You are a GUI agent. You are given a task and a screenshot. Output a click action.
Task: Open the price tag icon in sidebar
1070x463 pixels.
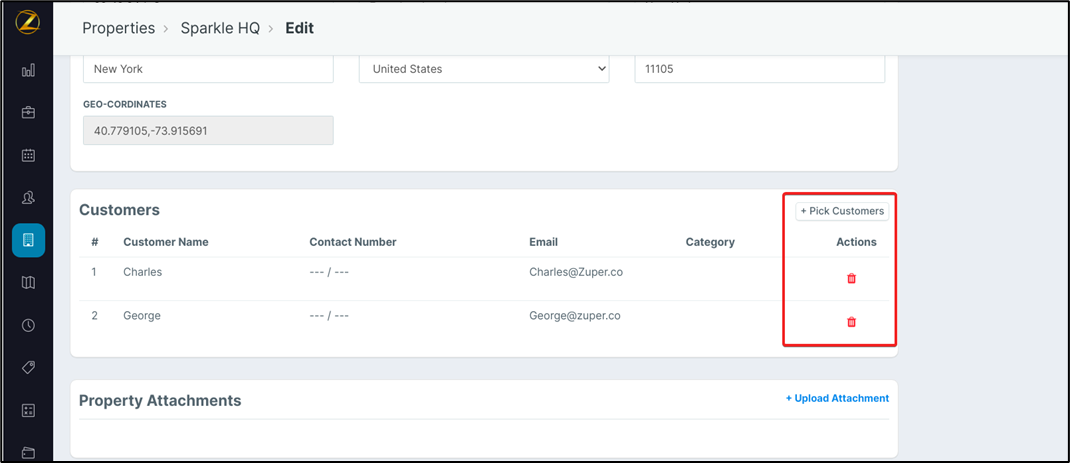point(28,368)
